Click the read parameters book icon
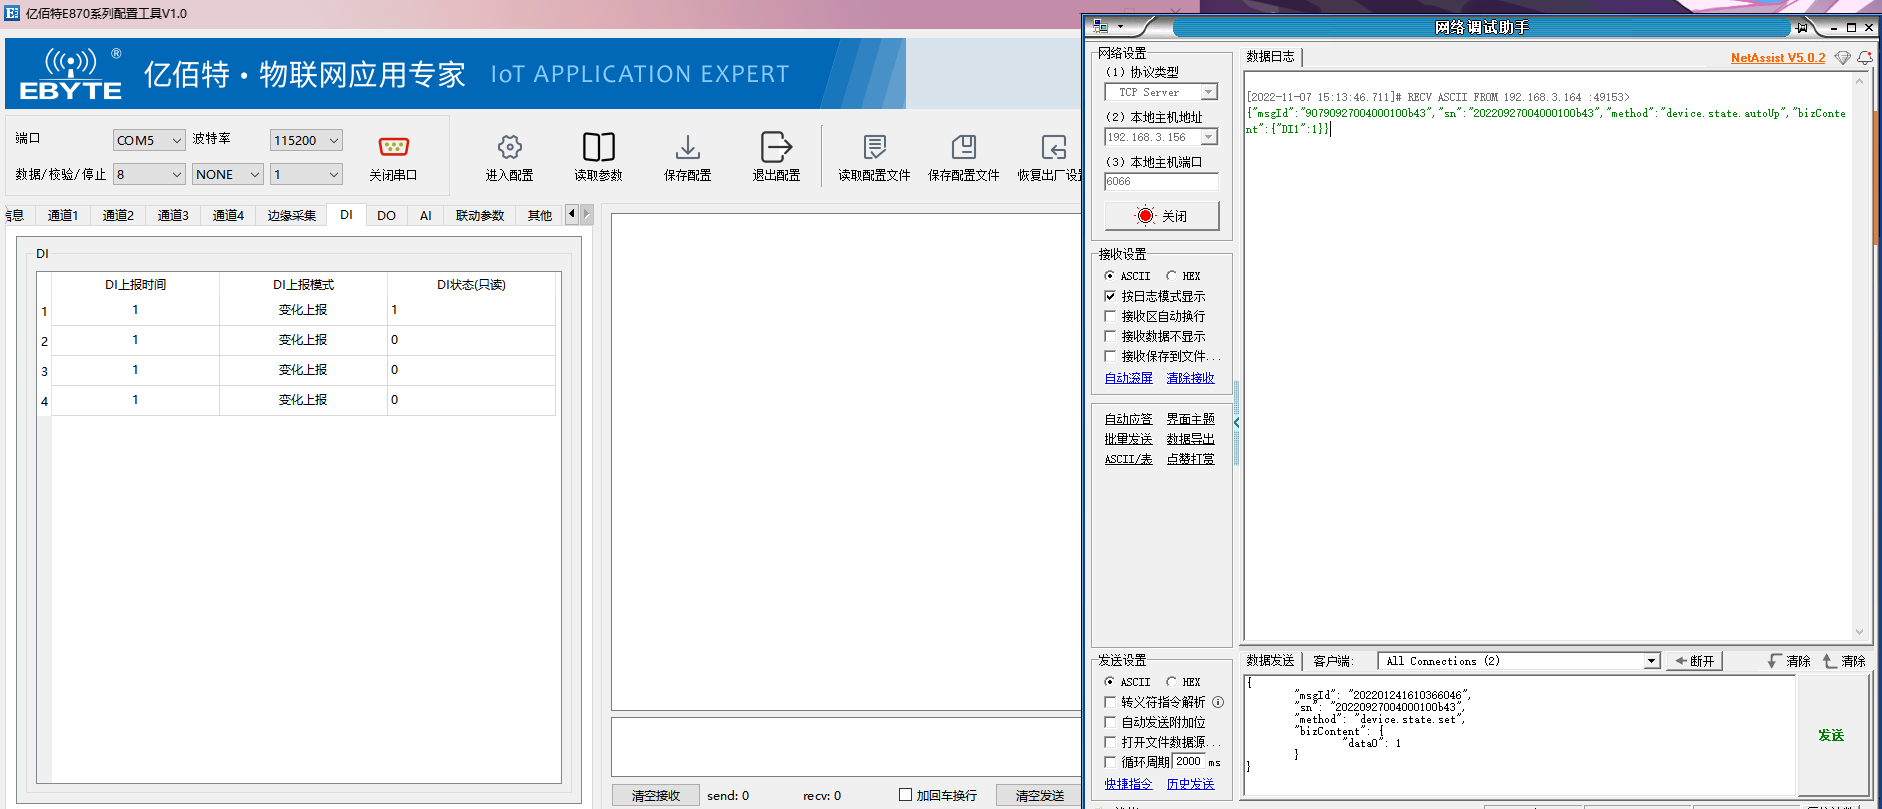Screen dimensions: 1882x809 (x=598, y=147)
